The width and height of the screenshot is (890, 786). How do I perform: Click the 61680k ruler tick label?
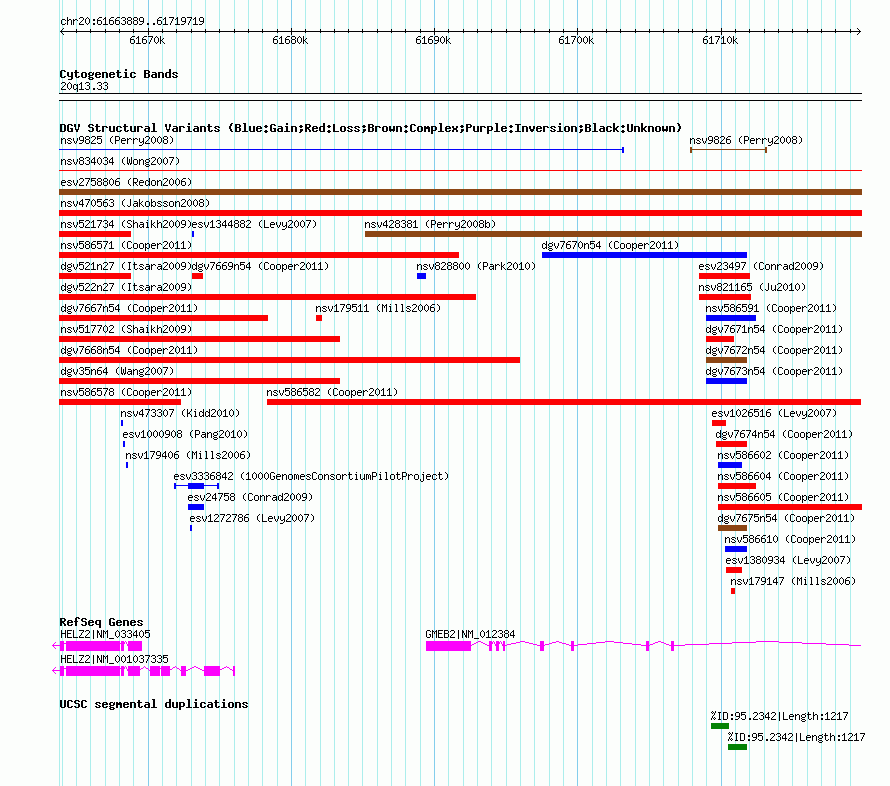(x=290, y=40)
